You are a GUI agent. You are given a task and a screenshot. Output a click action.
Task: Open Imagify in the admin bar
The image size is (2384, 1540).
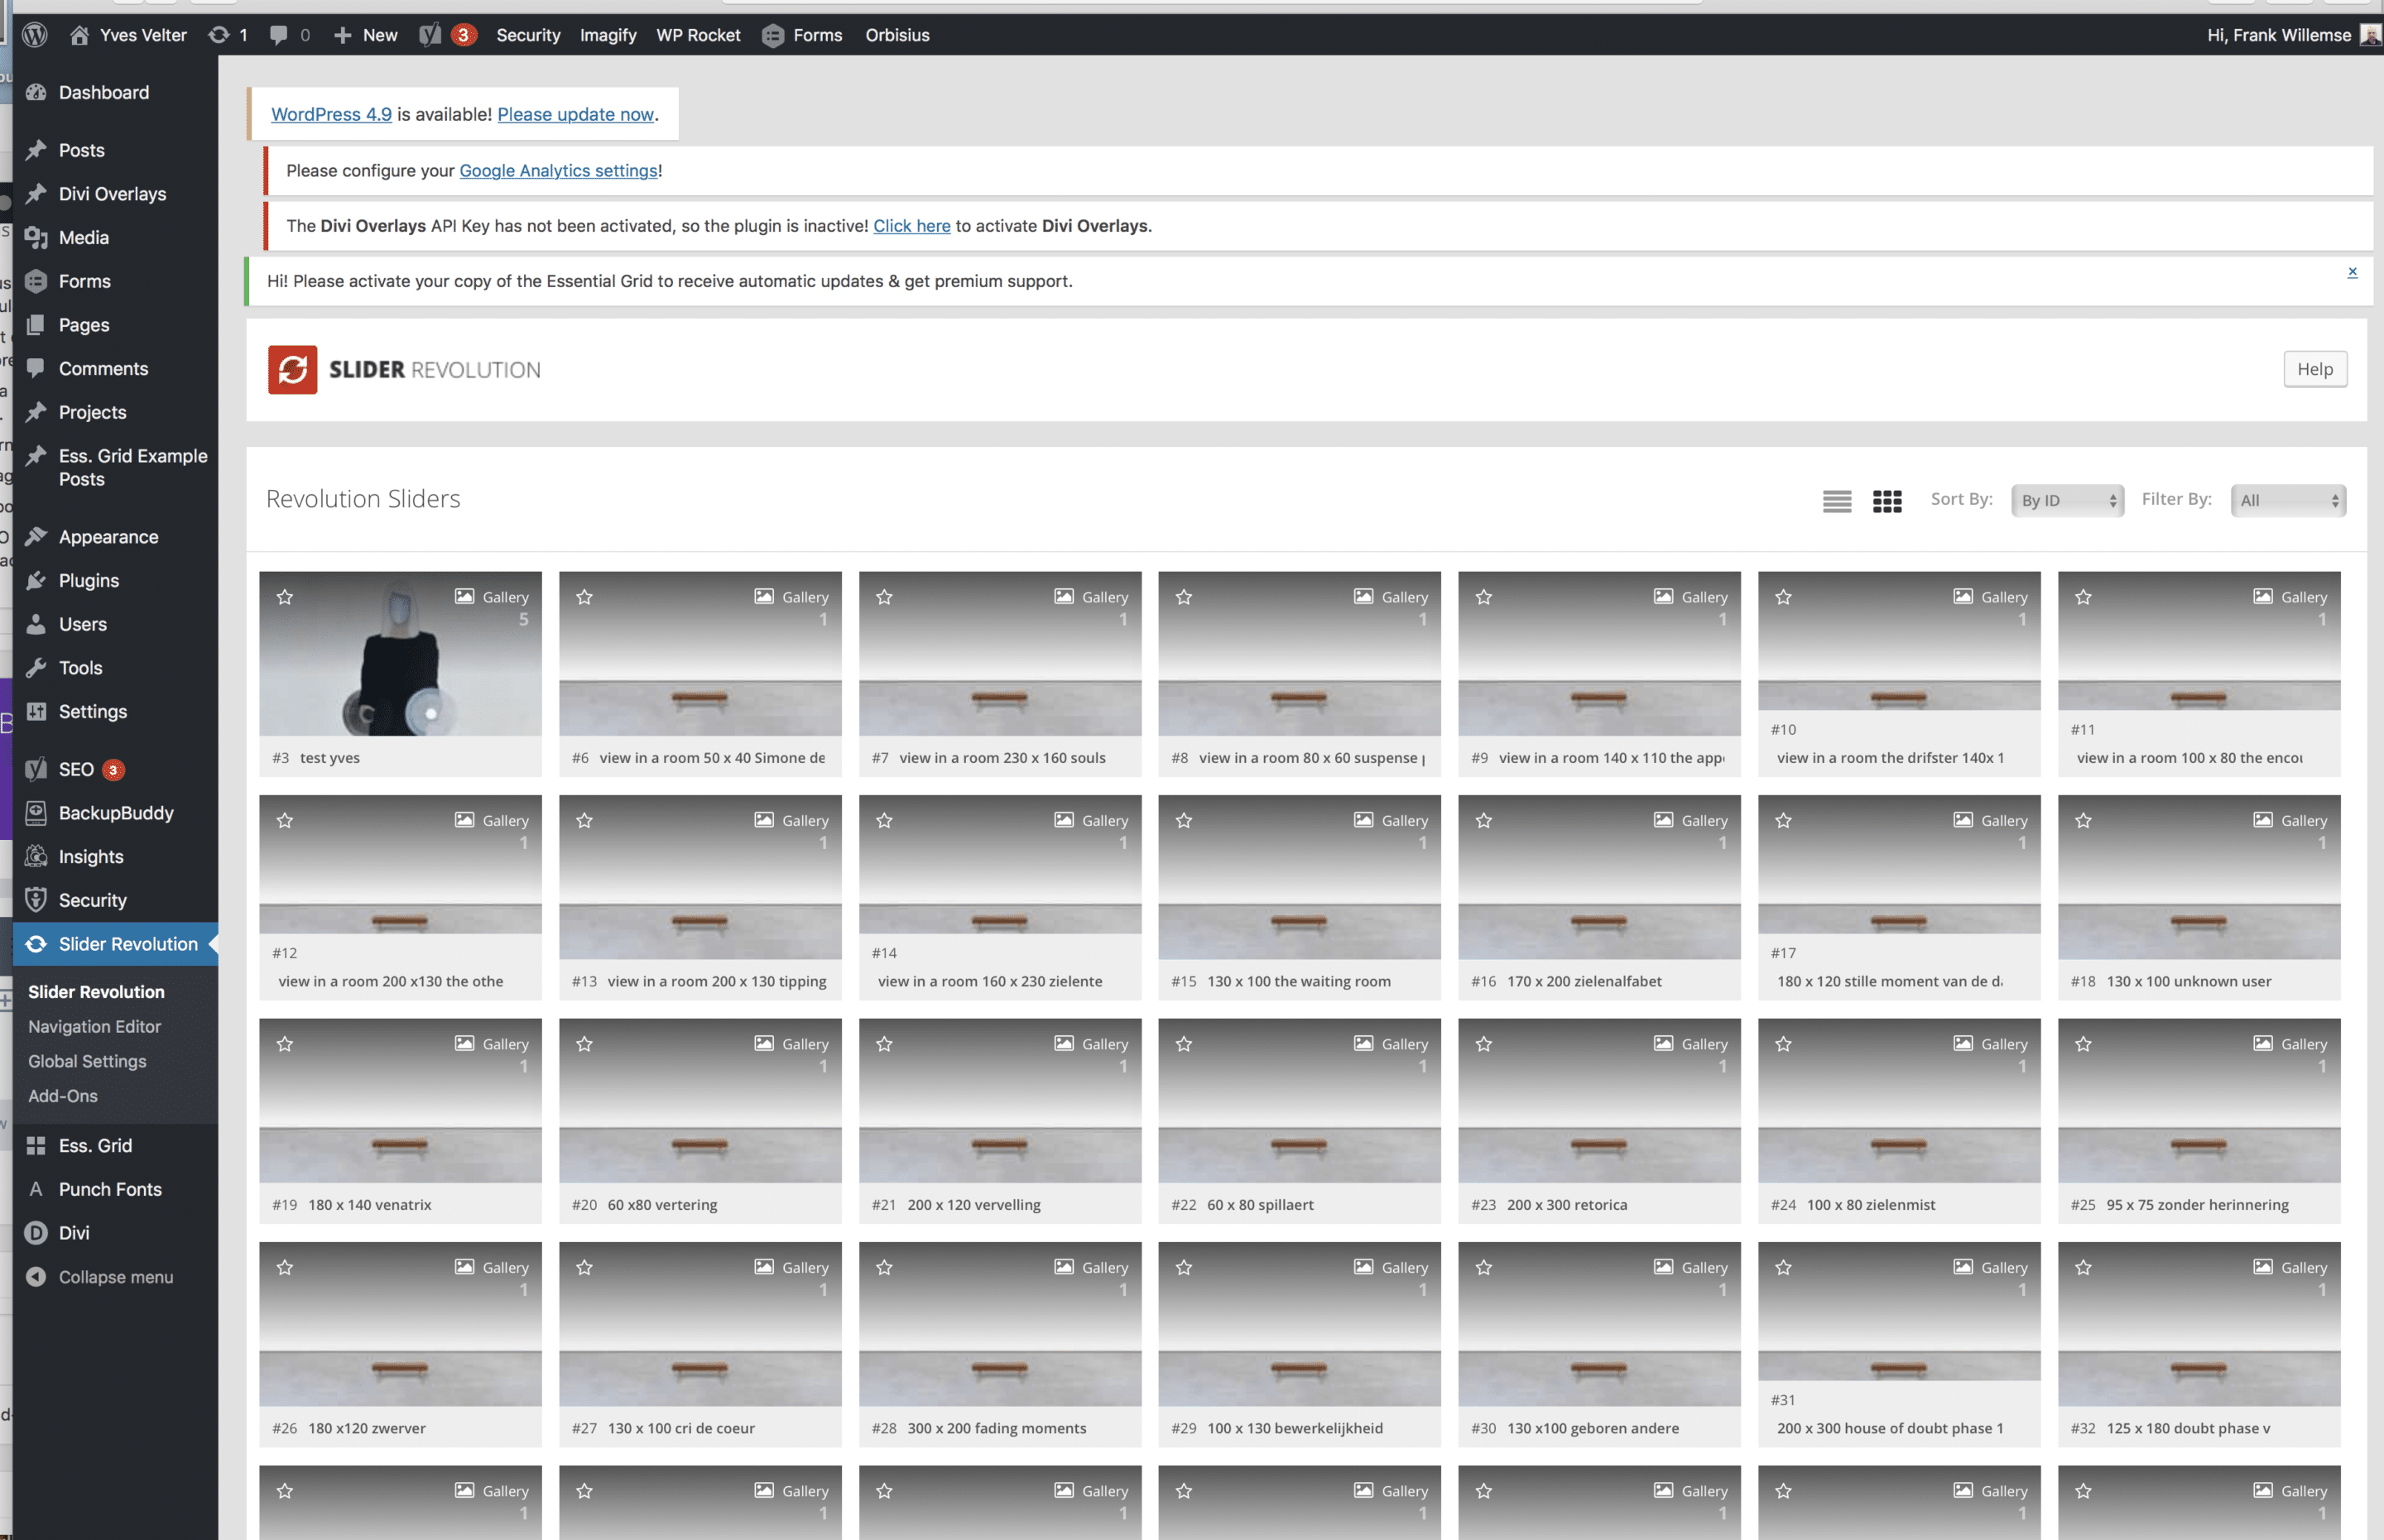(x=608, y=35)
